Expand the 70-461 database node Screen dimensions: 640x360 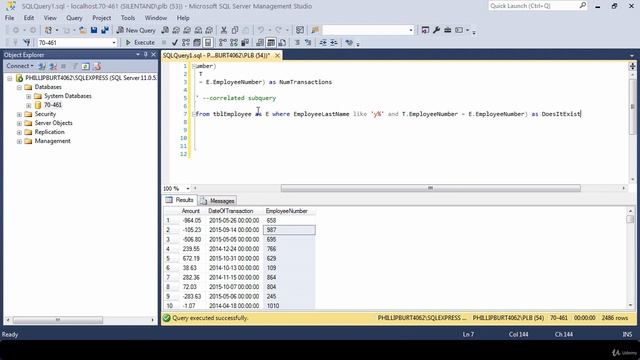29,105
